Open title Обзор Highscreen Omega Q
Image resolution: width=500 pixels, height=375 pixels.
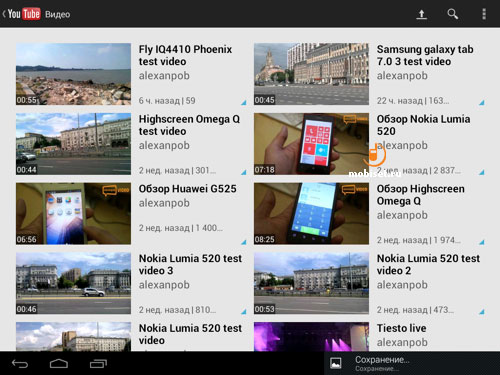[x=420, y=195]
